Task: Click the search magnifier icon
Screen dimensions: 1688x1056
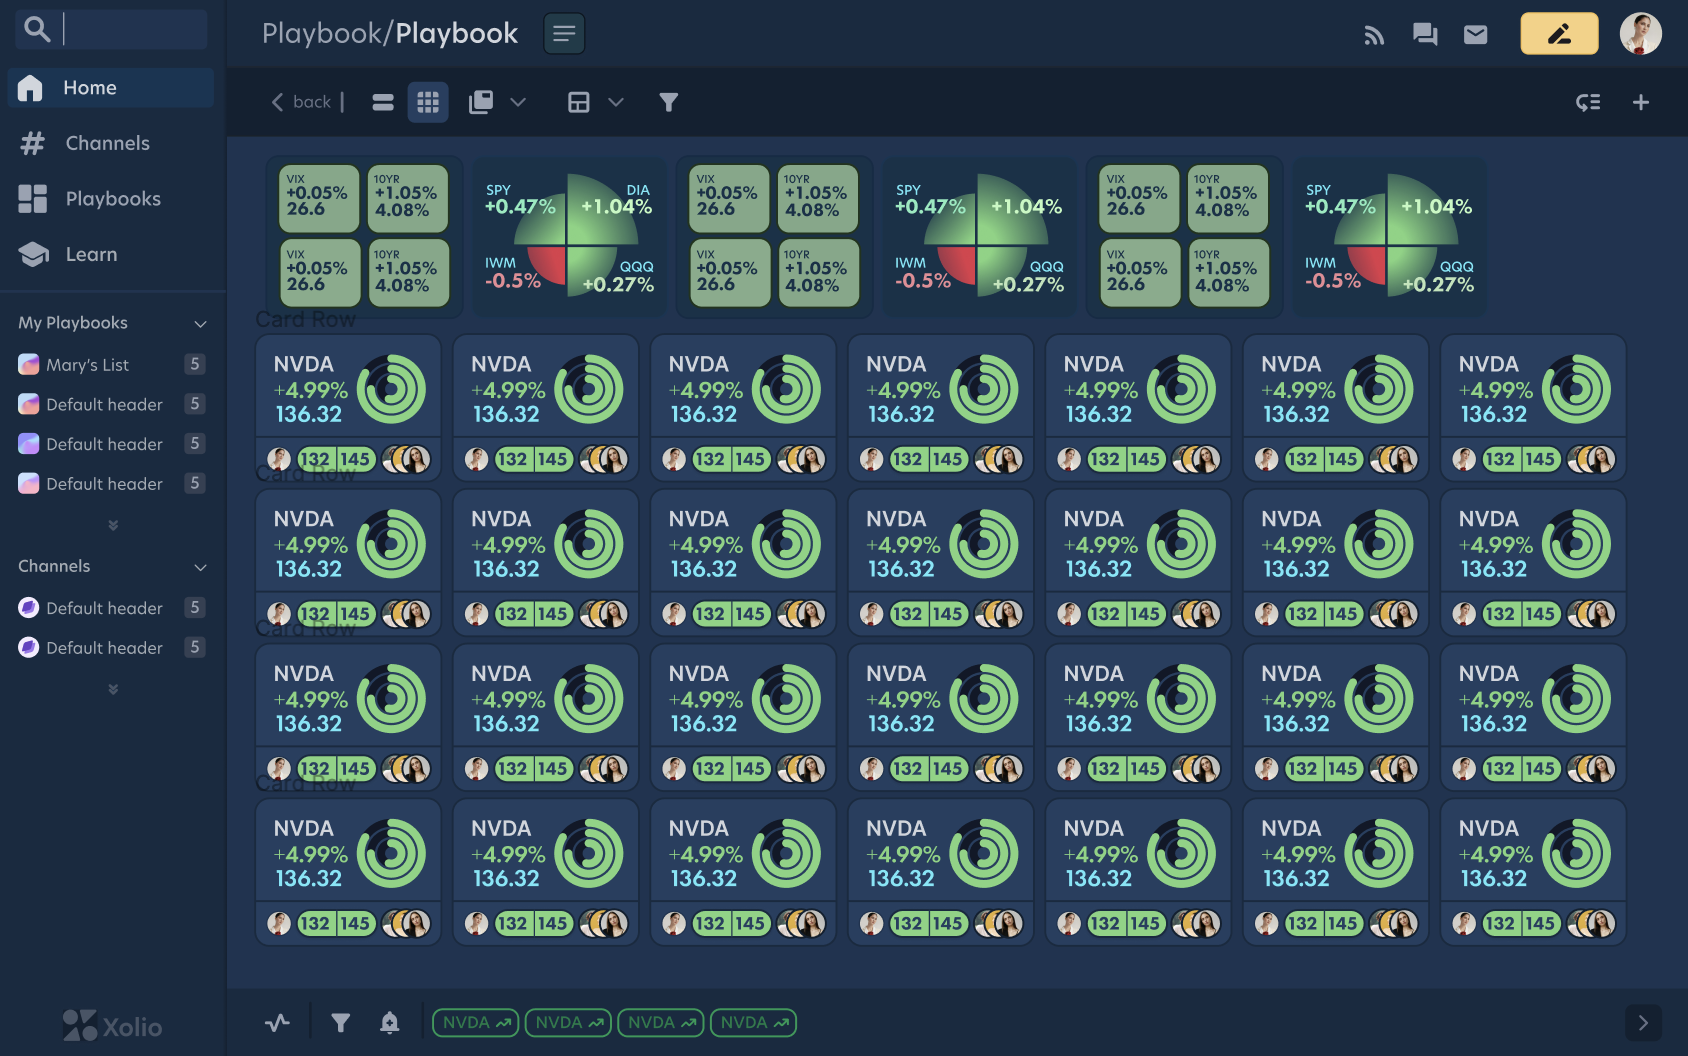Action: [x=37, y=30]
